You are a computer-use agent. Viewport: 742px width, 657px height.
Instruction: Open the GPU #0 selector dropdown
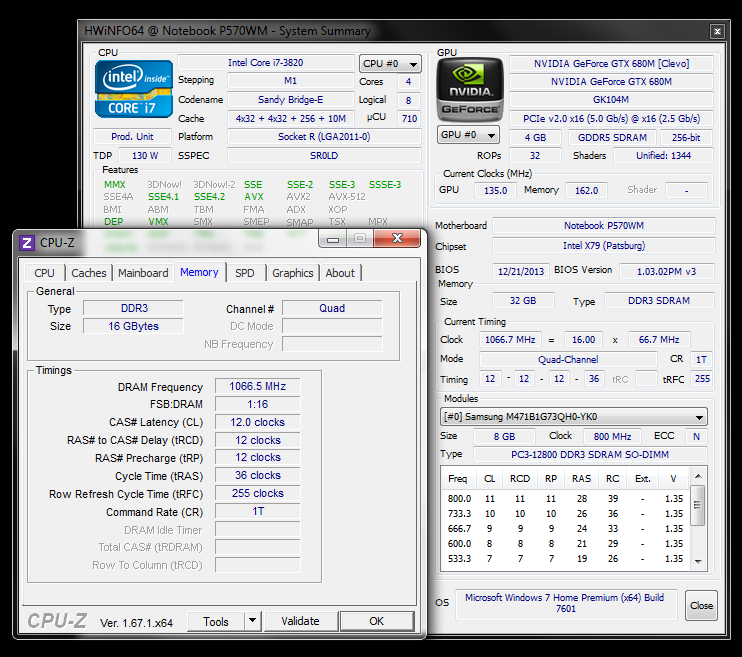pyautogui.click(x=468, y=135)
